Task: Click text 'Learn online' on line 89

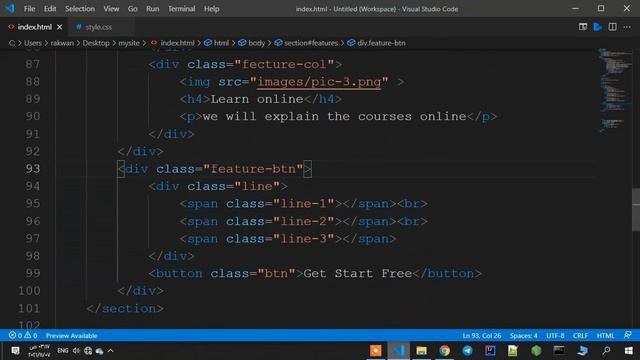Action: [x=257, y=99]
